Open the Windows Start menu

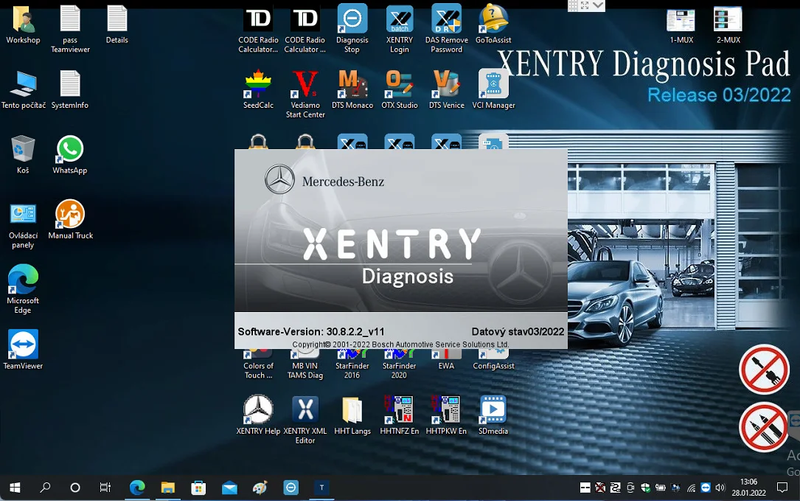point(15,488)
